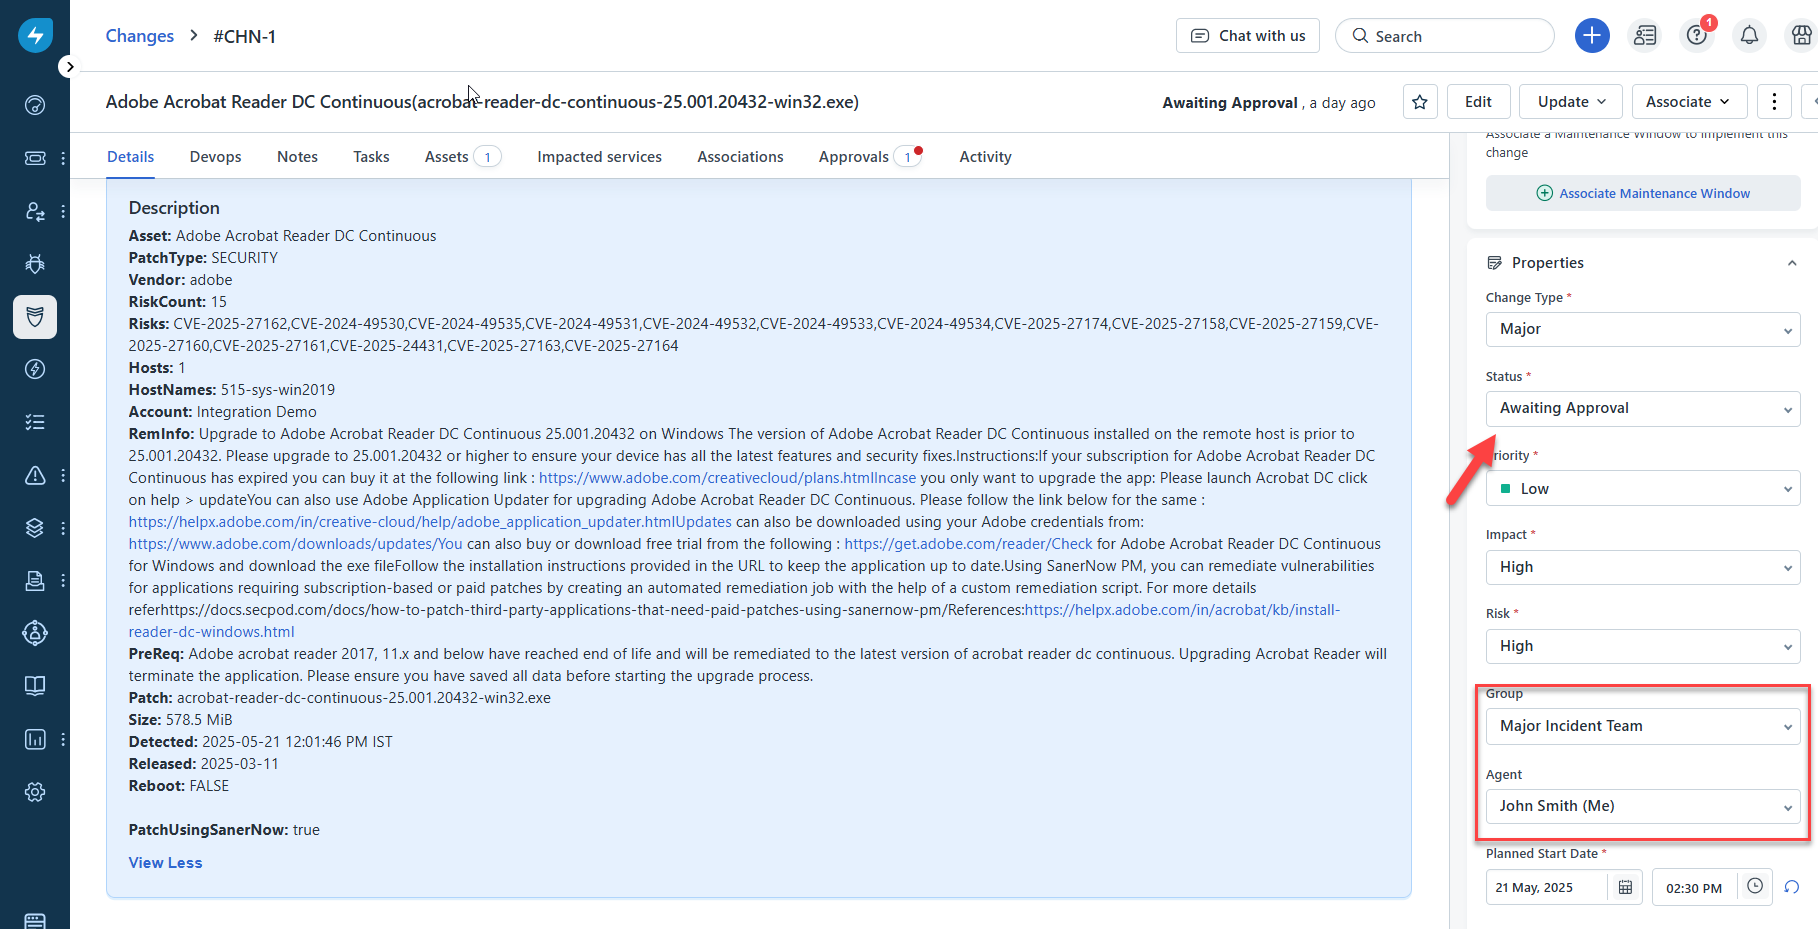Viewport: 1818px width, 929px height.
Task: Switch to the Activity tab
Action: point(985,157)
